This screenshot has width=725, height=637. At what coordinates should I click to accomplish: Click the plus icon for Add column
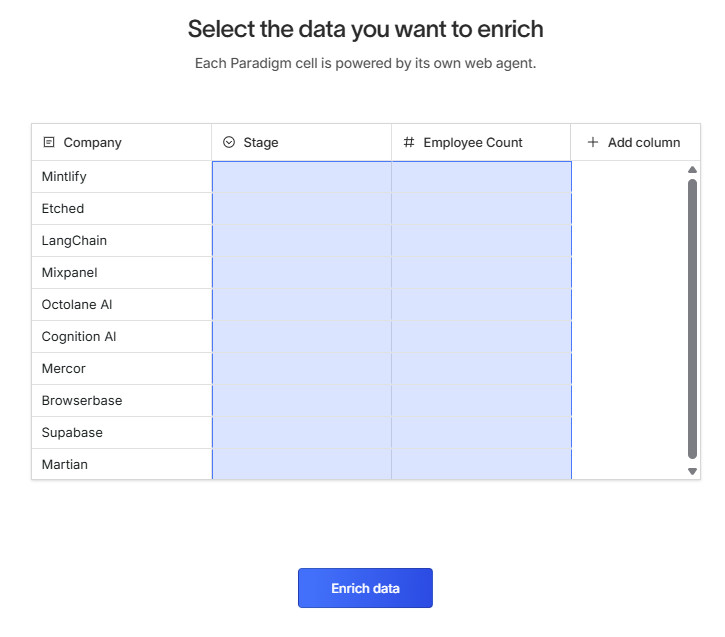point(593,142)
